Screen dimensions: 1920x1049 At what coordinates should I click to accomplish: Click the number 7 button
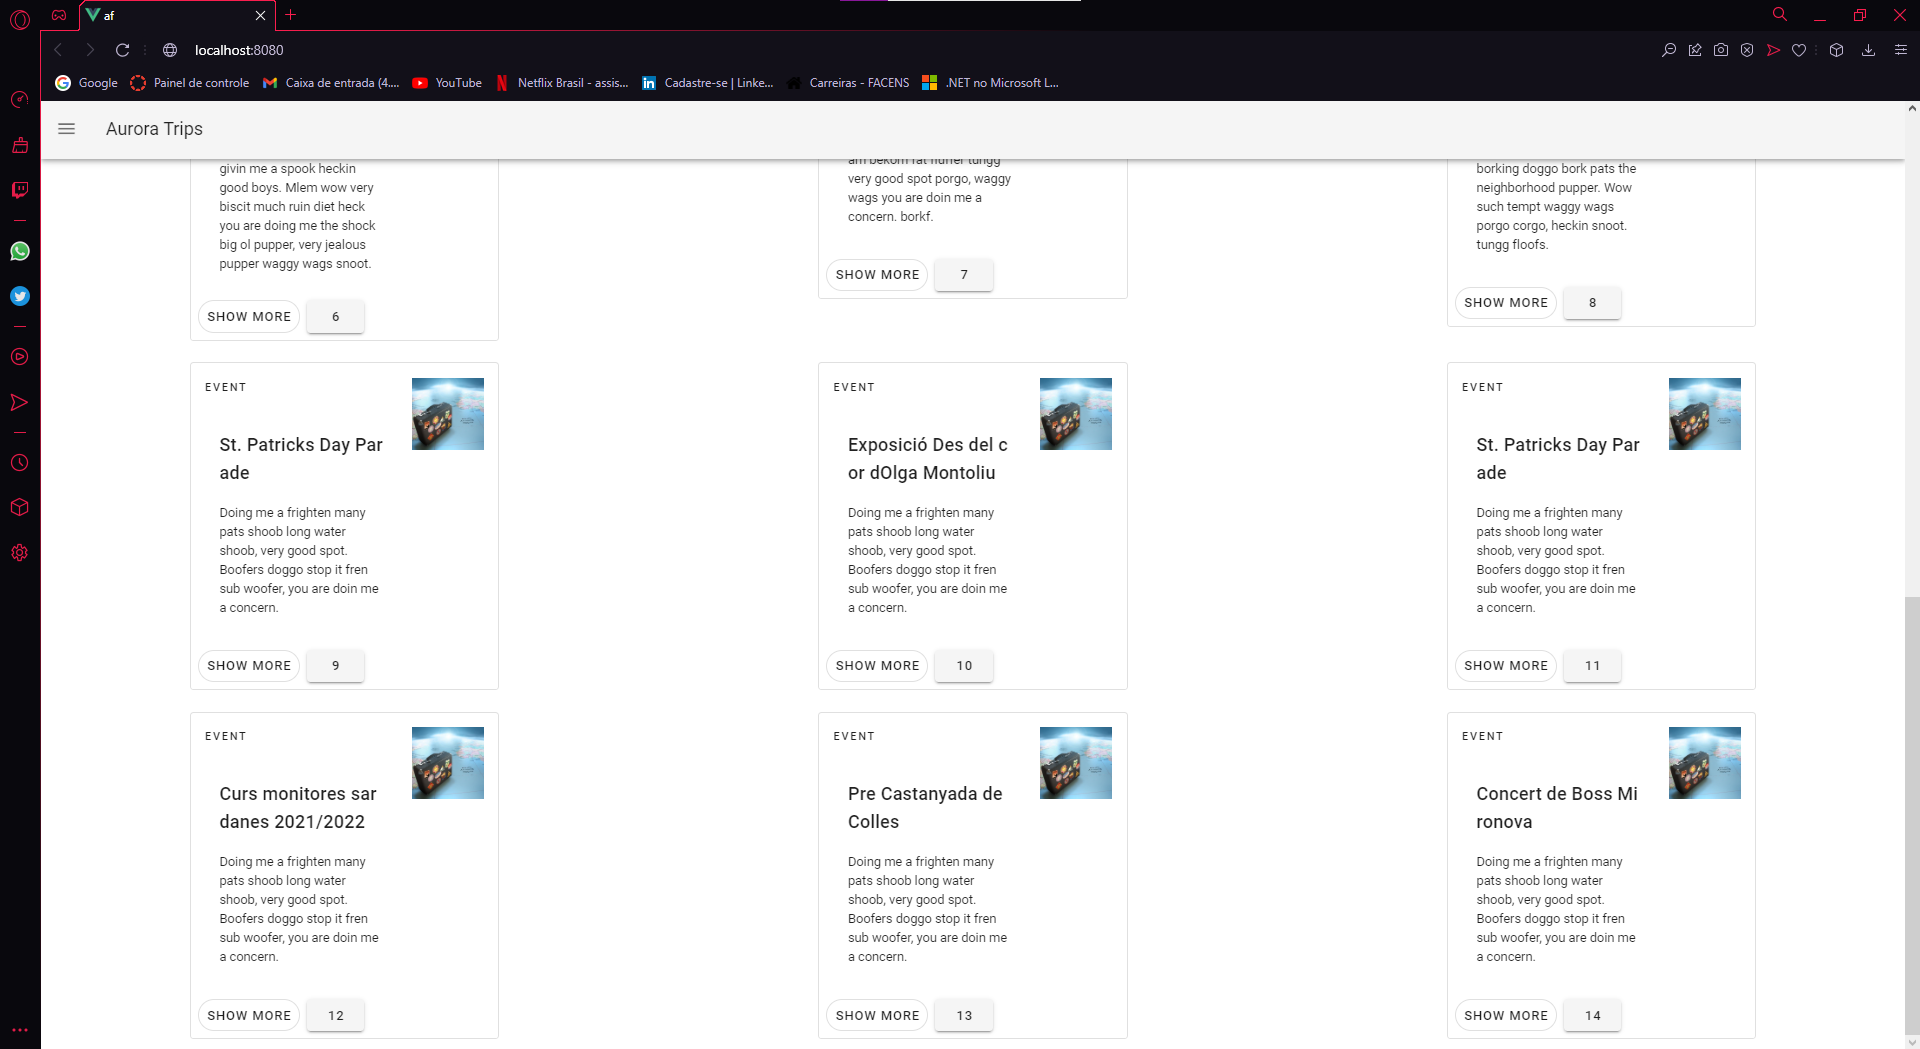(x=964, y=275)
